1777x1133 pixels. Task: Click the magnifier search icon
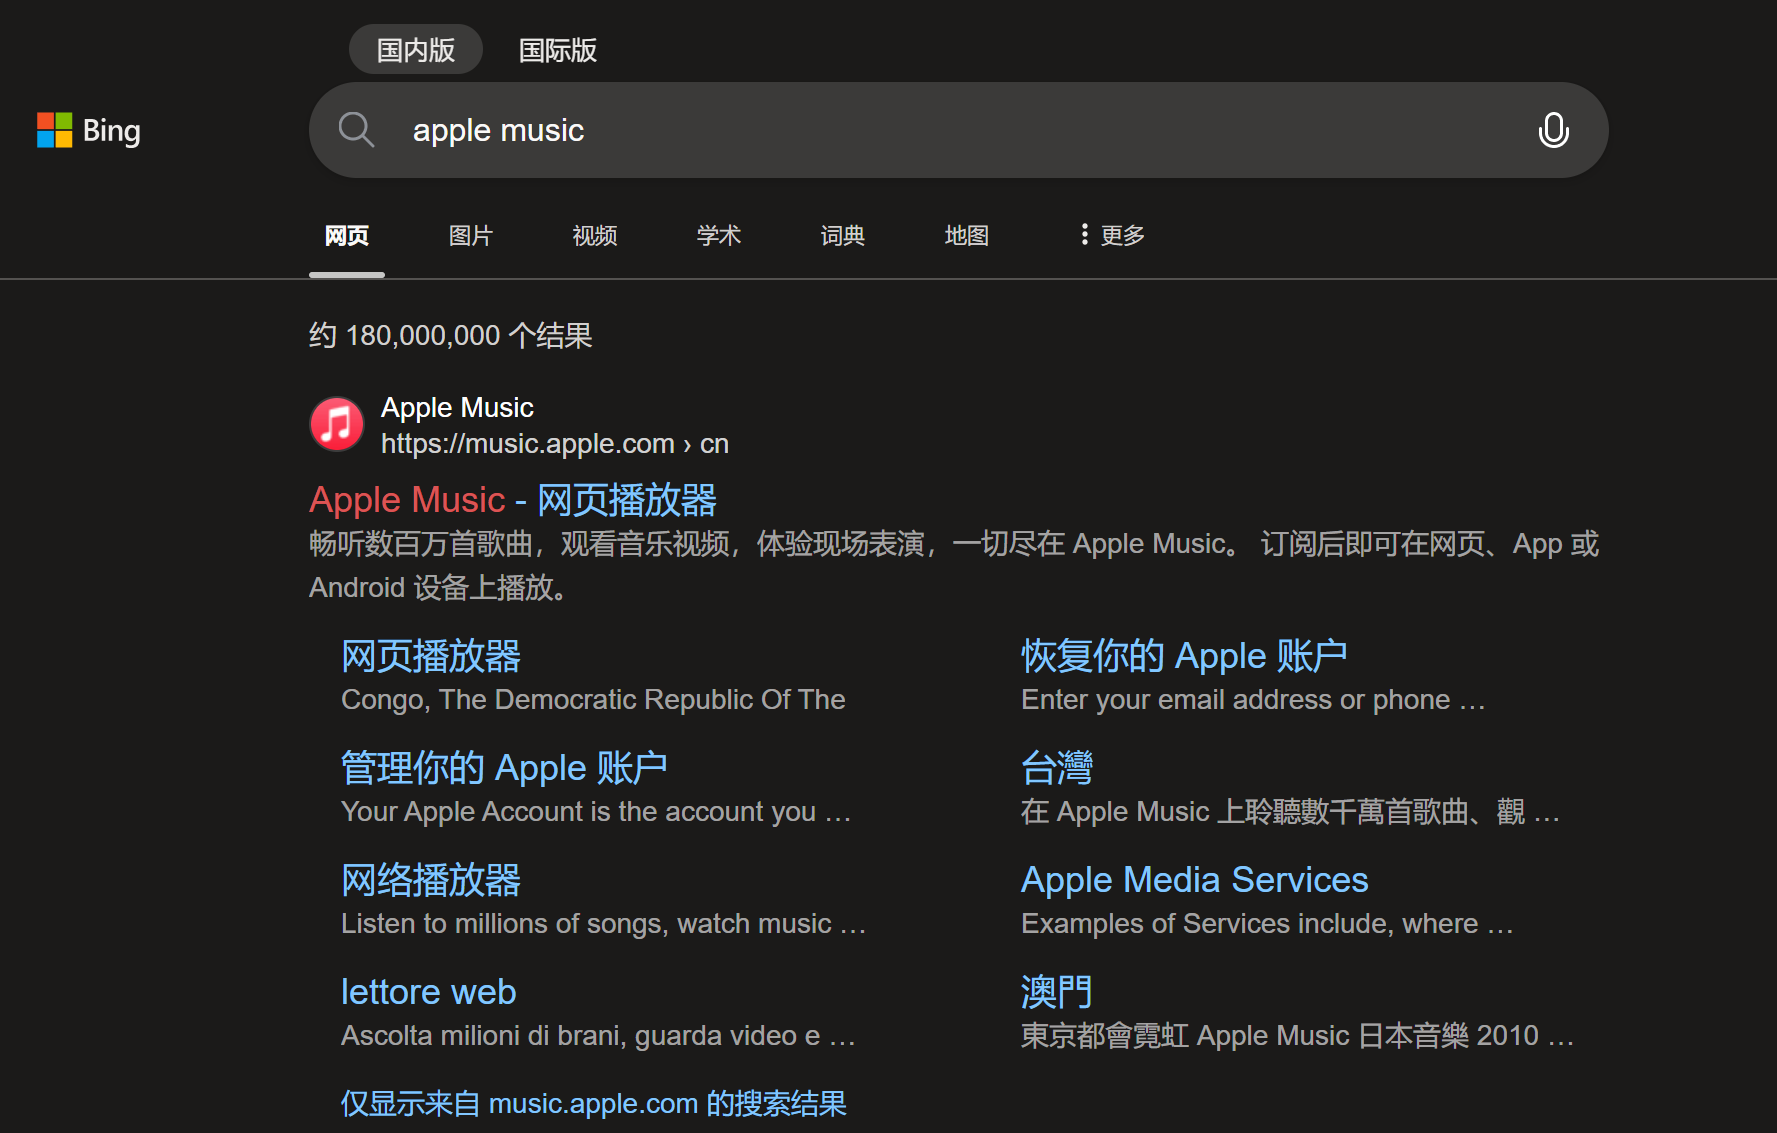356,130
